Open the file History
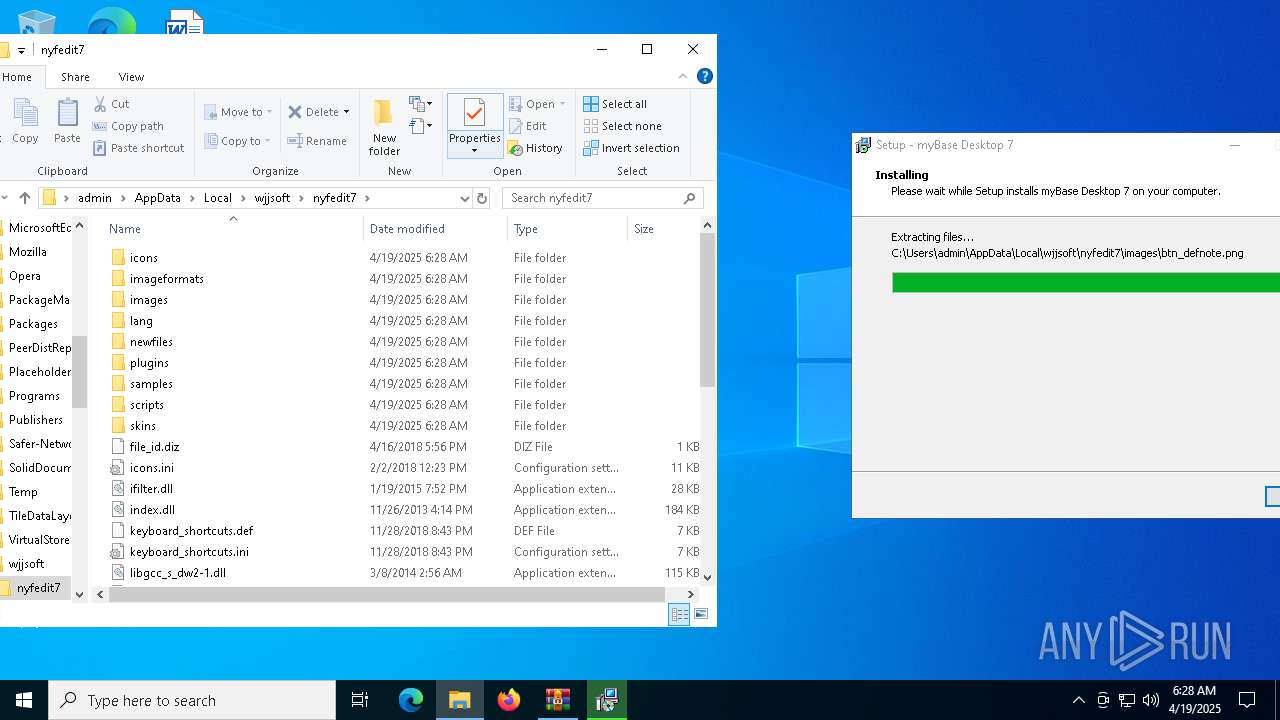Viewport: 1280px width, 720px height. pyautogui.click(x=535, y=148)
